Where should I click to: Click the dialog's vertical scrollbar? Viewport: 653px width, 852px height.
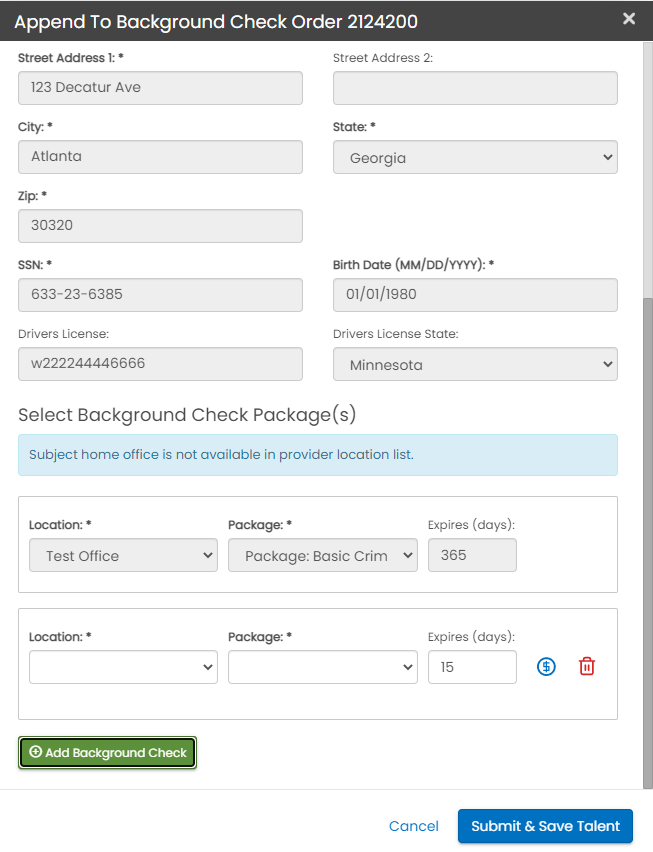click(648, 543)
